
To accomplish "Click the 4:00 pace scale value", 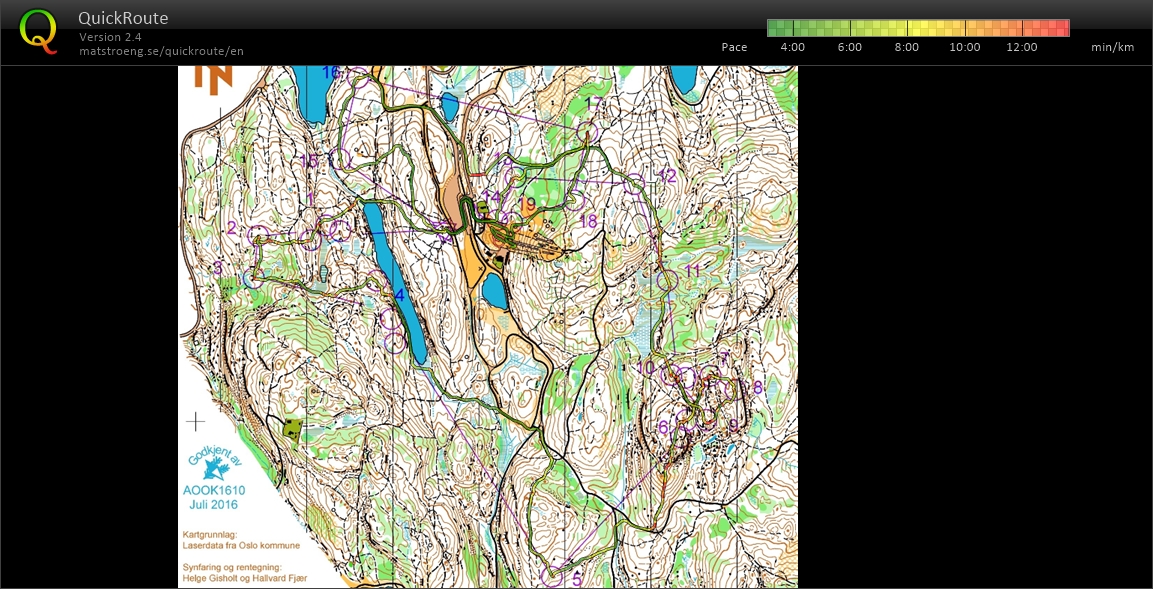I will pos(792,47).
